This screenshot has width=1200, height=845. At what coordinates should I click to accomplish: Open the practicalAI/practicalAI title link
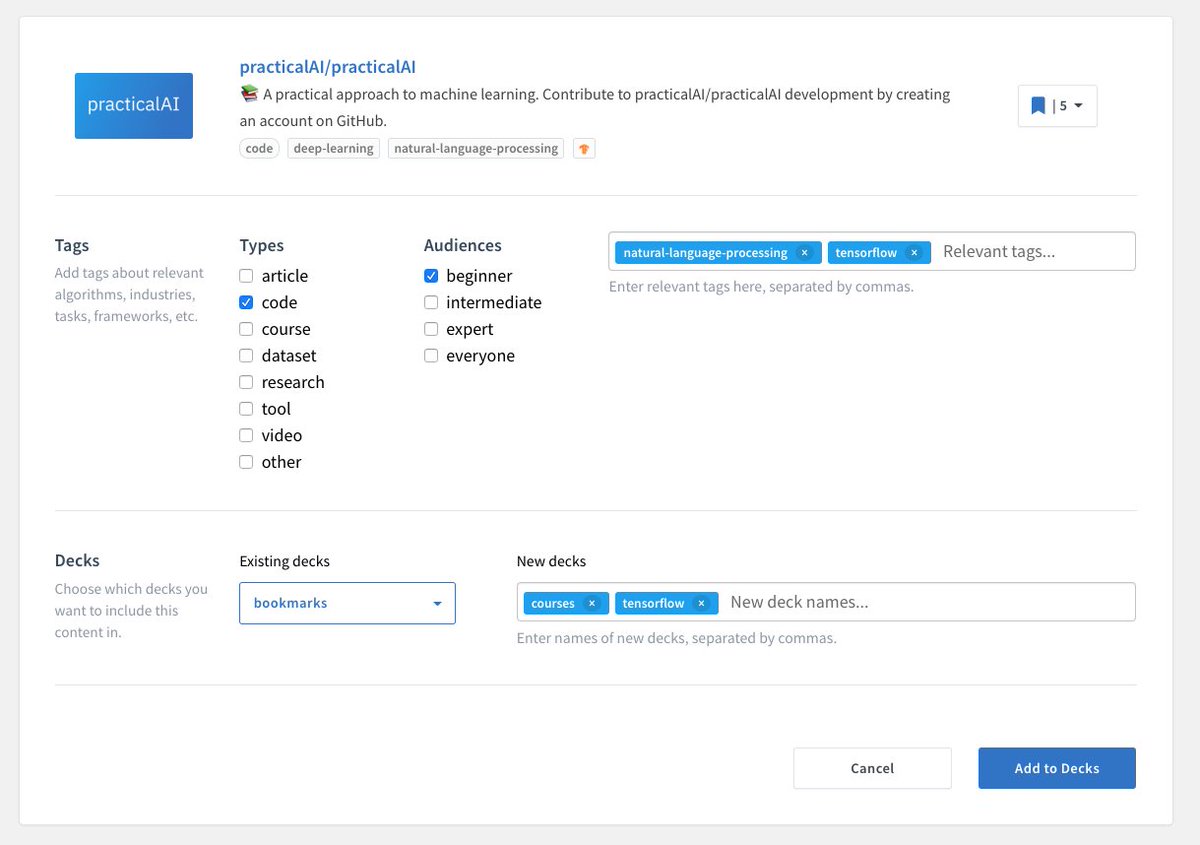[327, 67]
